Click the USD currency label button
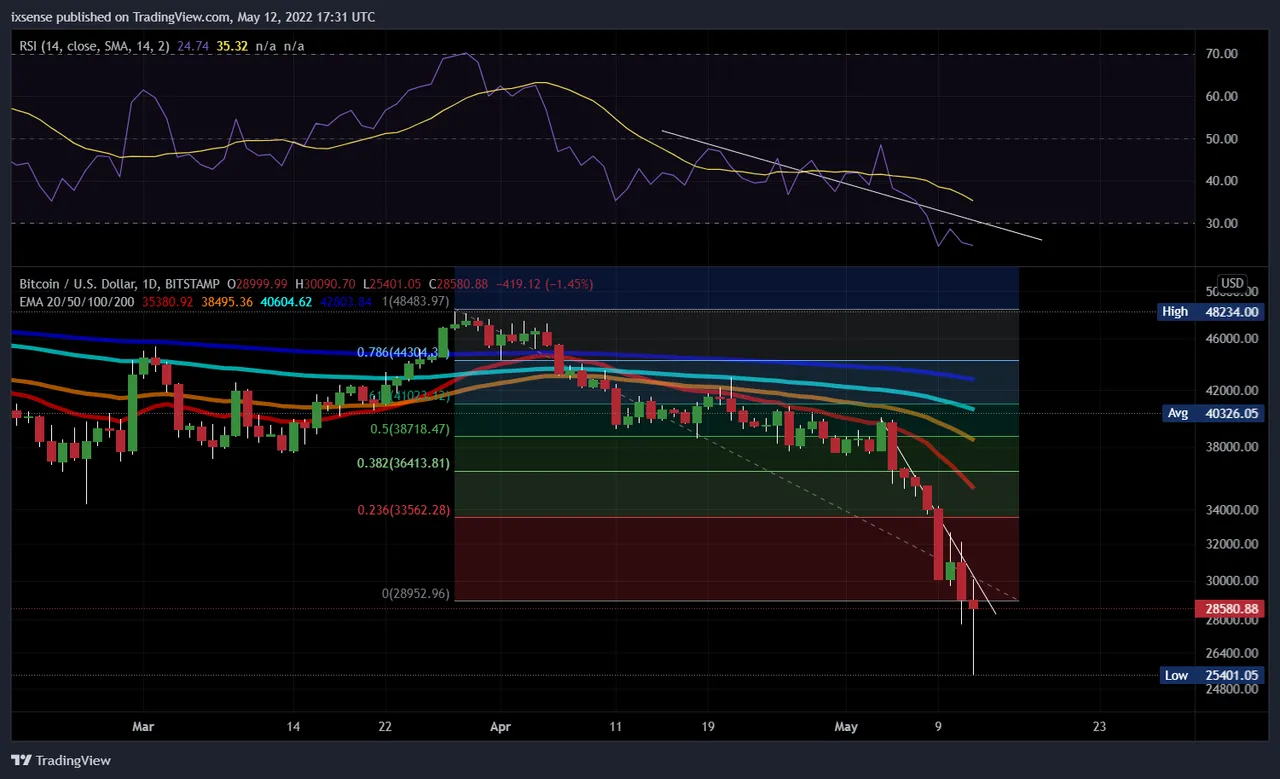 click(x=1232, y=283)
